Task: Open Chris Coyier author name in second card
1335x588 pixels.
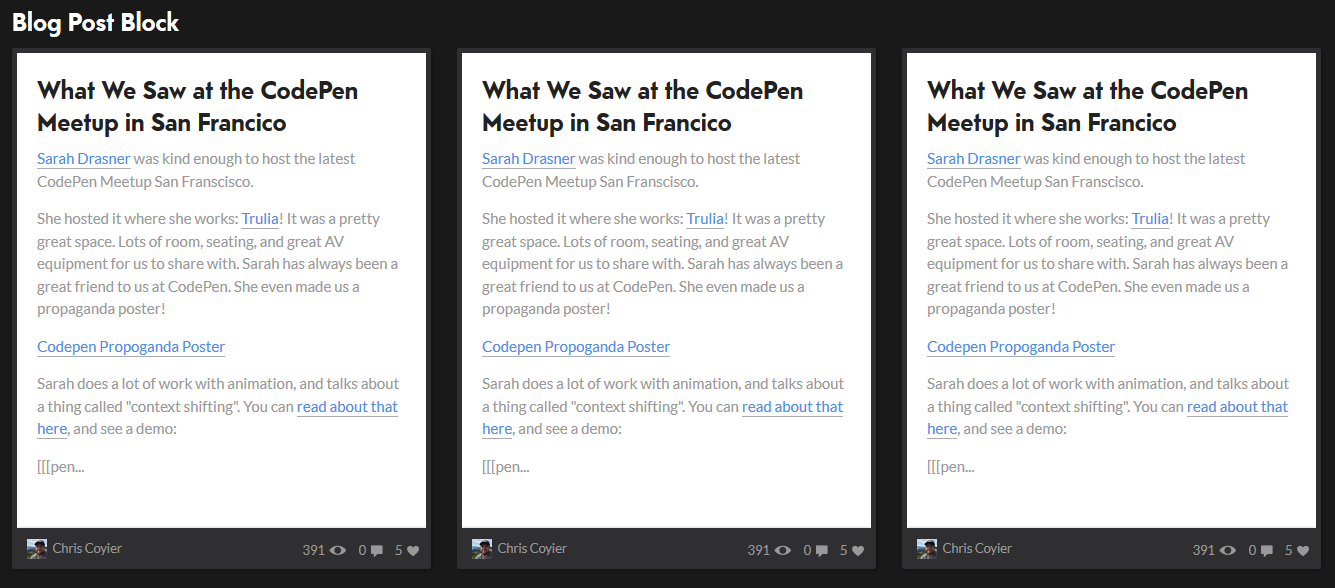Action: pos(532,548)
